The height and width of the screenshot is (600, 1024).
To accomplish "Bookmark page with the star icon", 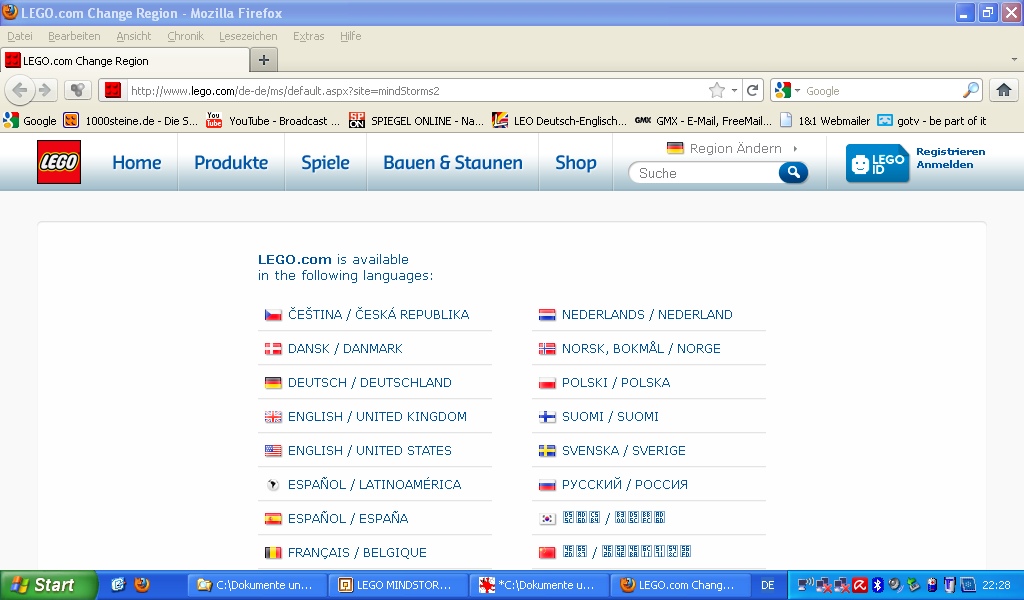I will [x=716, y=90].
